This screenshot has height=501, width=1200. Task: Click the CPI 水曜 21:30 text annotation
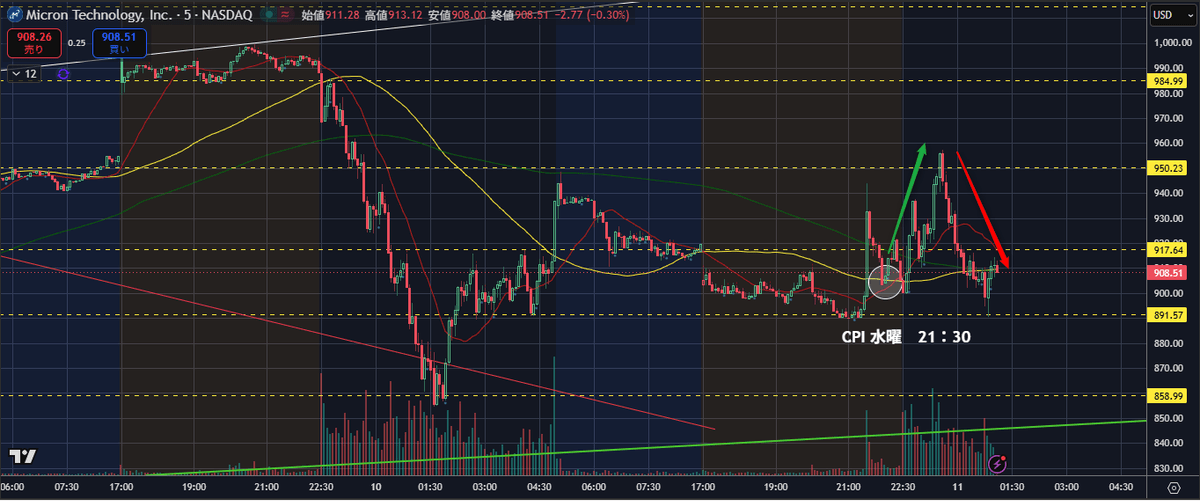907,337
